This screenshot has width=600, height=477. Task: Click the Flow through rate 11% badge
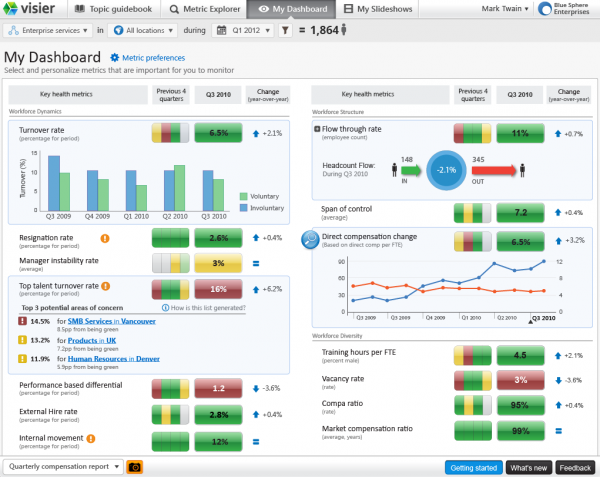(520, 133)
